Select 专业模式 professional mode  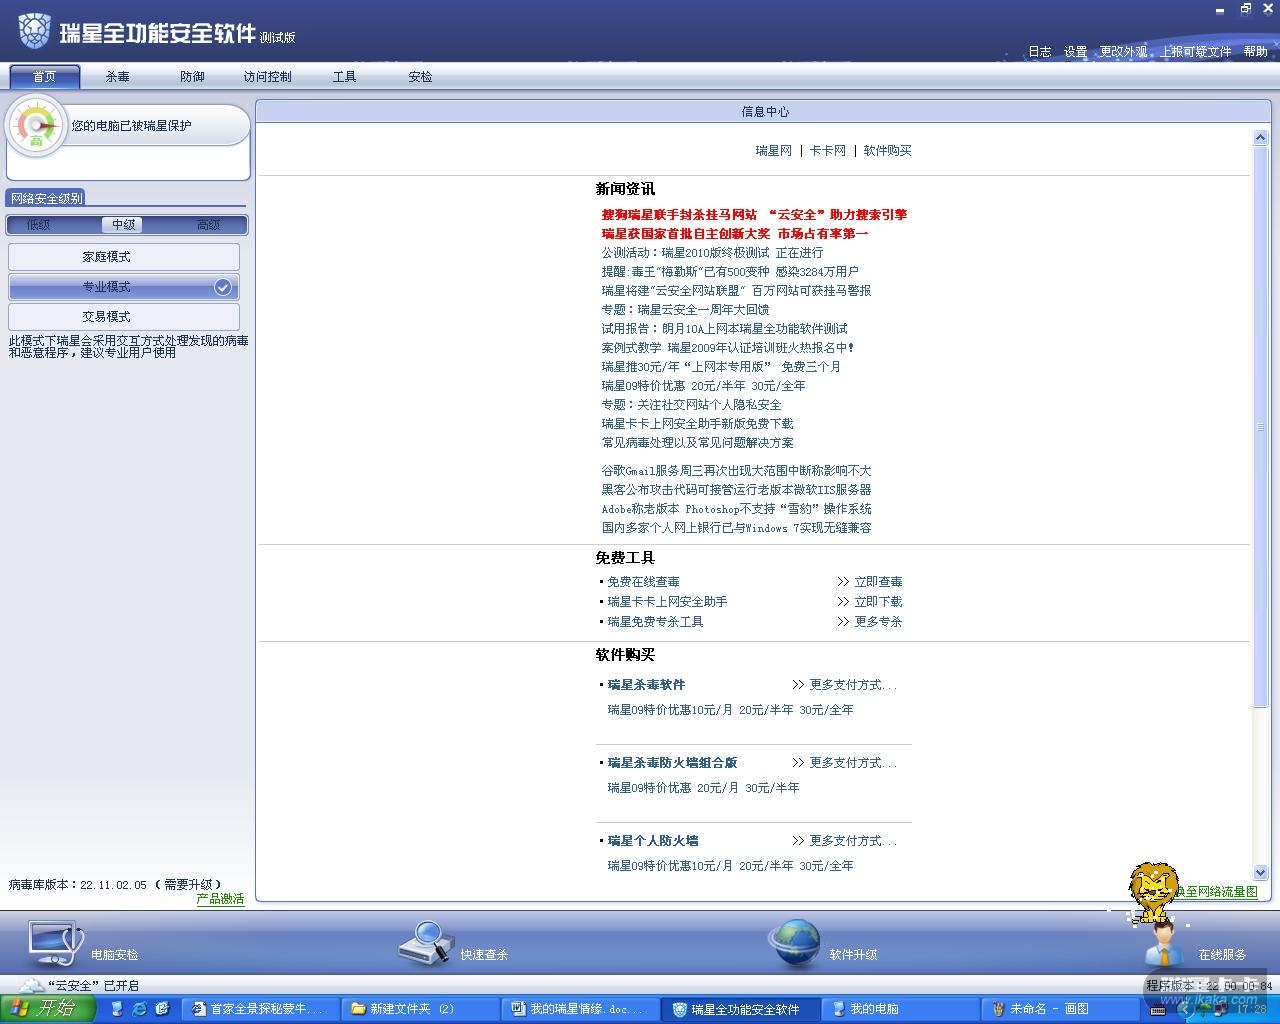click(124, 287)
